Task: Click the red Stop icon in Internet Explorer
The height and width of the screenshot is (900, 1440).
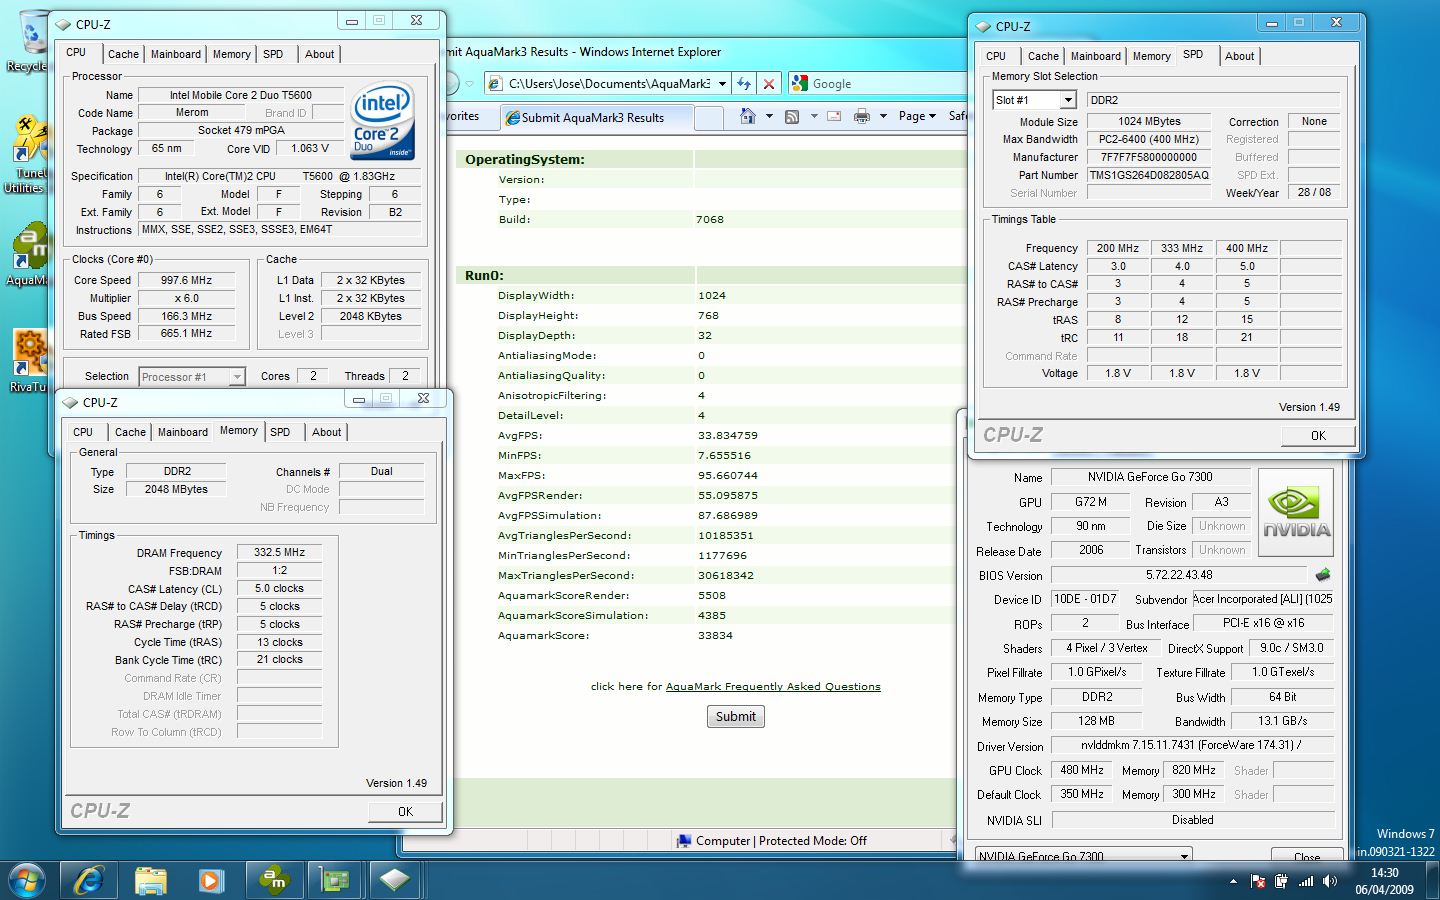Action: point(768,84)
